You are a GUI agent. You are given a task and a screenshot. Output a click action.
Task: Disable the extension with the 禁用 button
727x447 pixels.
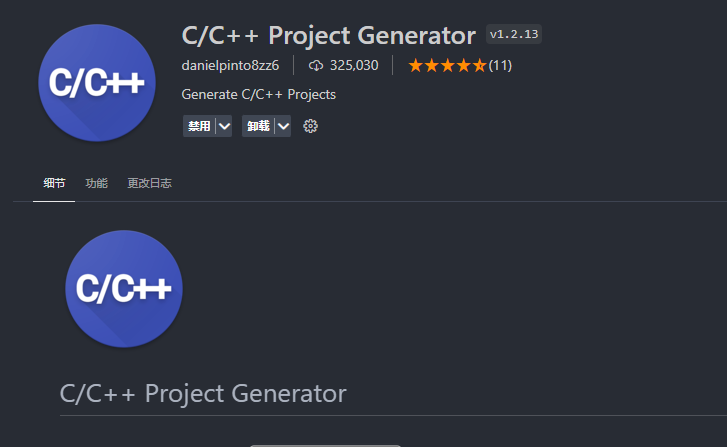tap(199, 126)
